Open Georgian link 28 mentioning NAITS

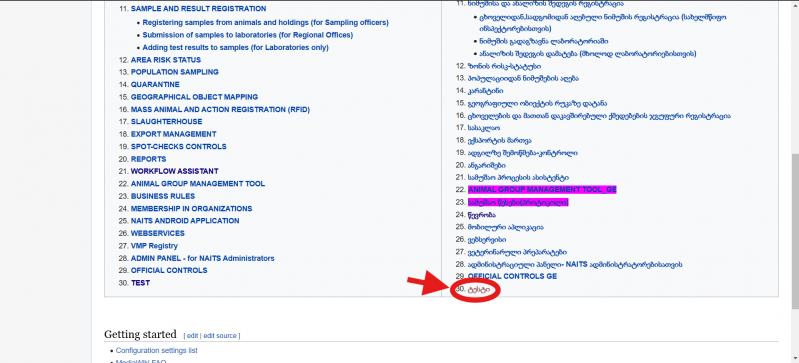(575, 265)
